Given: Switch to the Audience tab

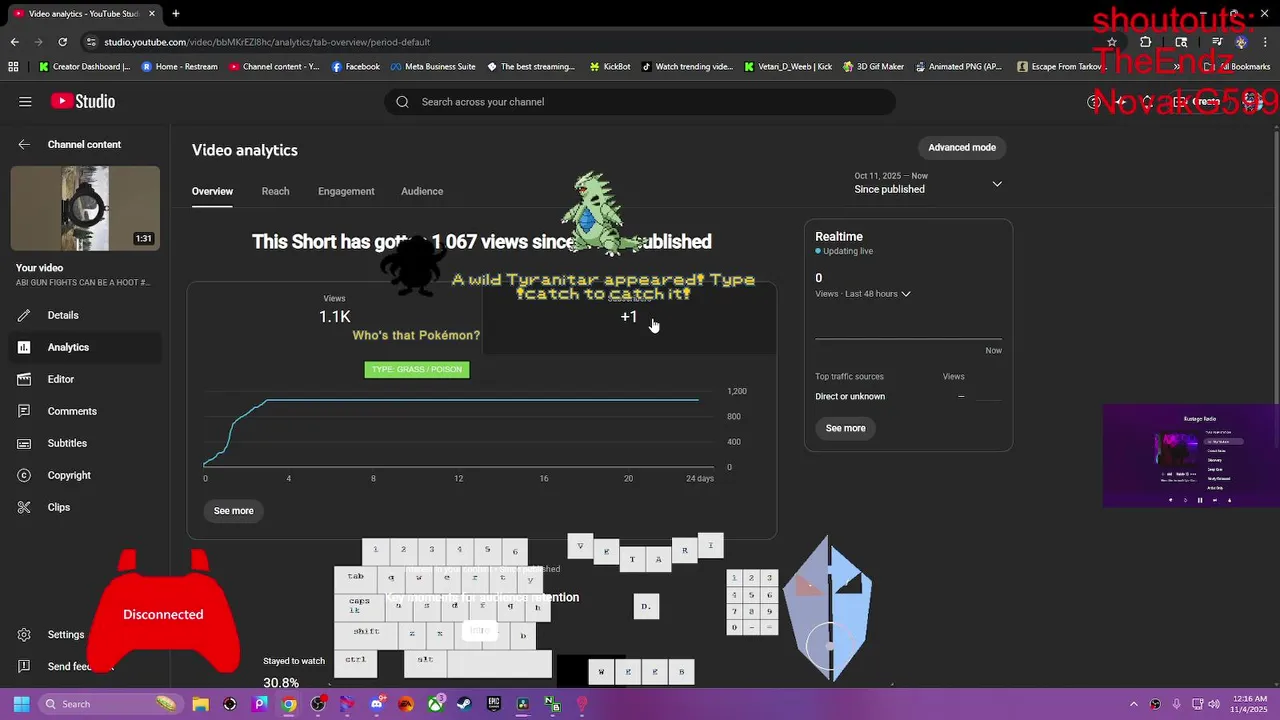Looking at the screenshot, I should (x=422, y=191).
